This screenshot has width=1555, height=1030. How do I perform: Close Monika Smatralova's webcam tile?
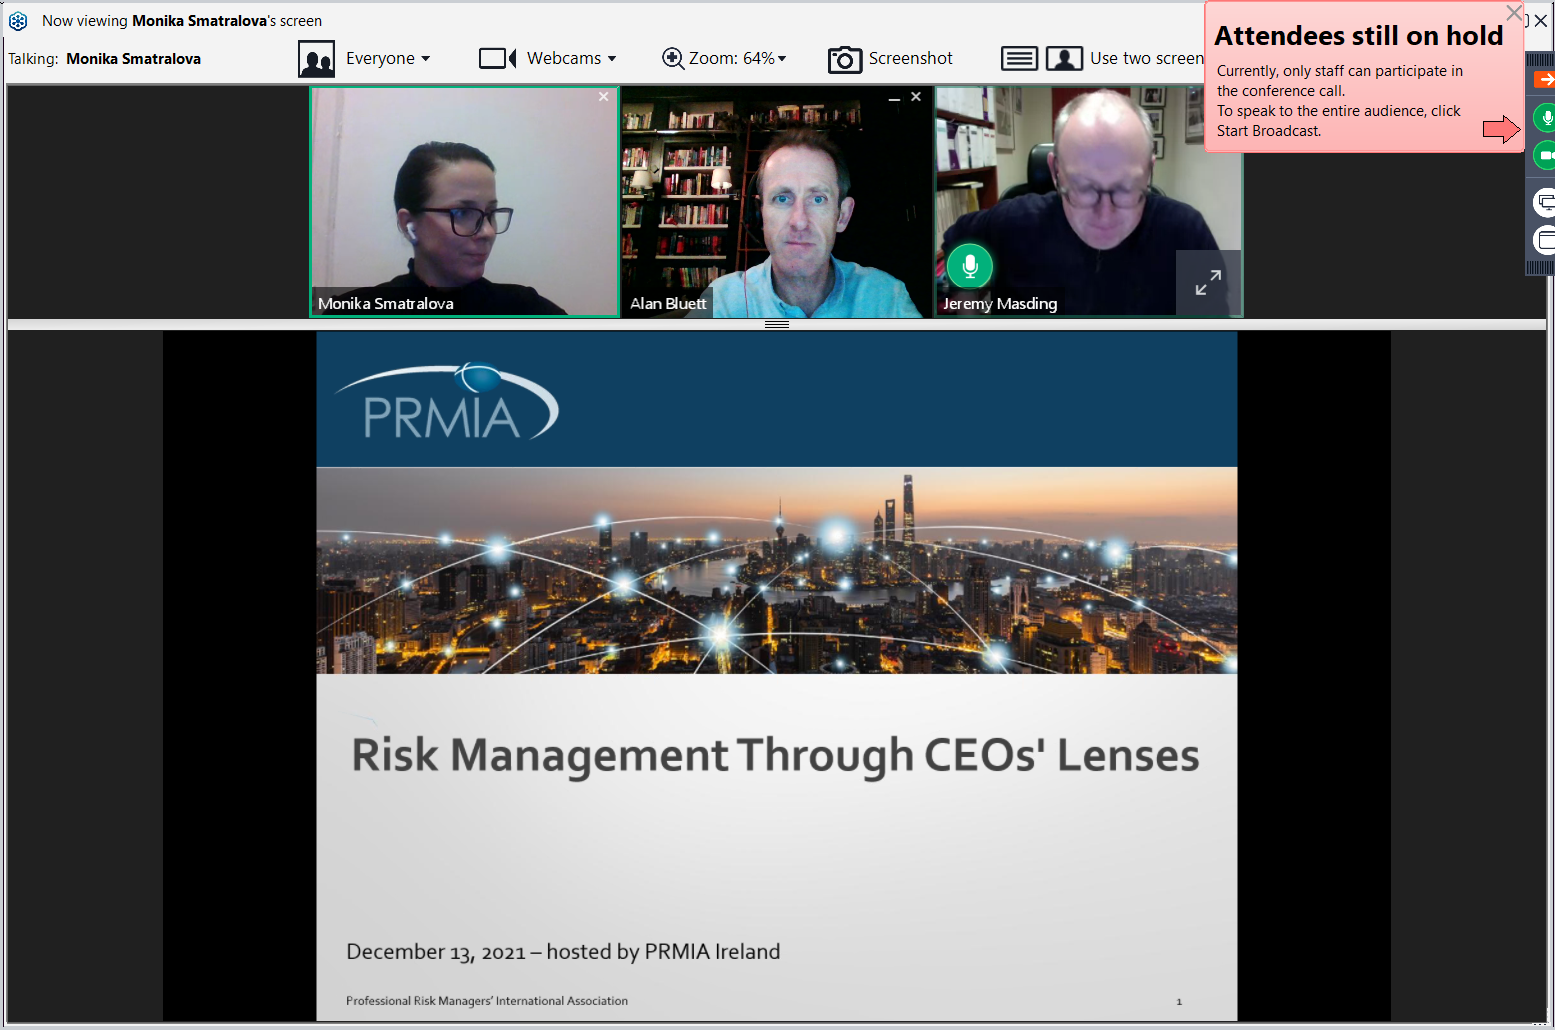[603, 97]
